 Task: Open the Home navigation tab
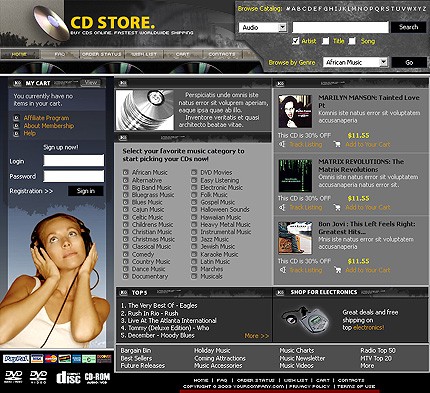pos(19,54)
